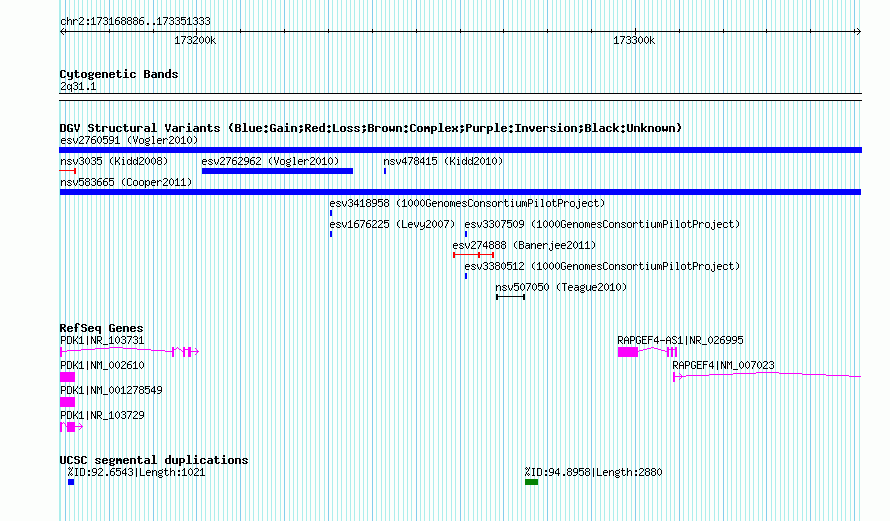The height and width of the screenshot is (521, 890).
Task: Click the PDK1|NR_103729 gene label
Action: 102,415
